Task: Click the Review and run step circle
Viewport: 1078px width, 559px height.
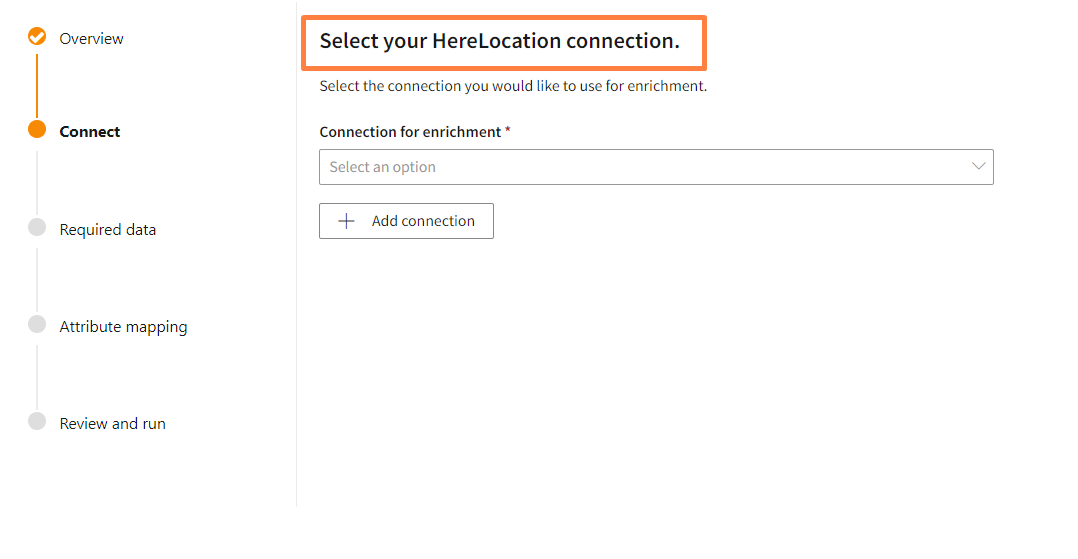Action: [37, 421]
